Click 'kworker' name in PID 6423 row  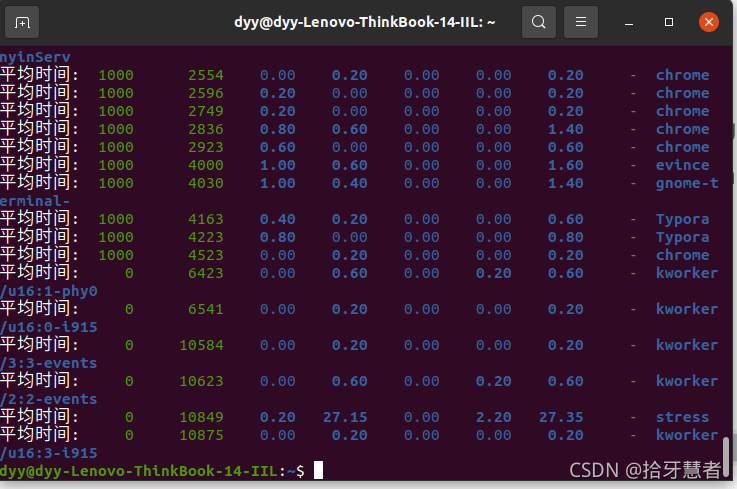[687, 273]
